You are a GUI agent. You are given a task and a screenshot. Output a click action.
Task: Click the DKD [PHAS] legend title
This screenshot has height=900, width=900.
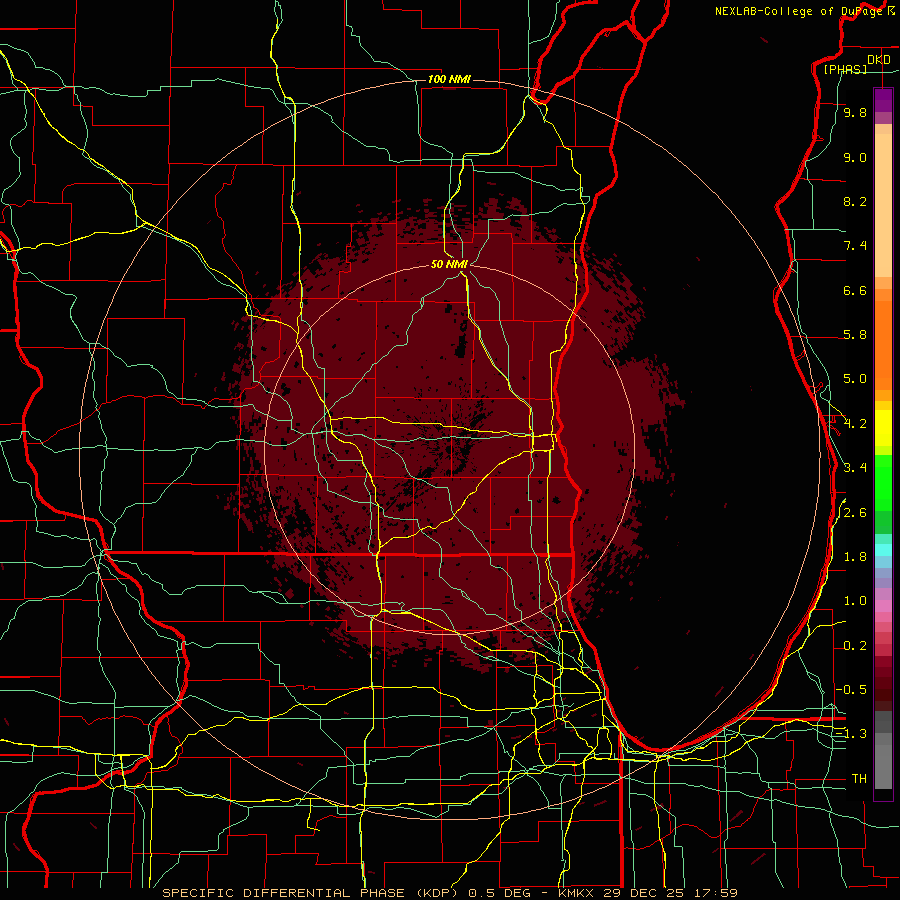[x=855, y=64]
